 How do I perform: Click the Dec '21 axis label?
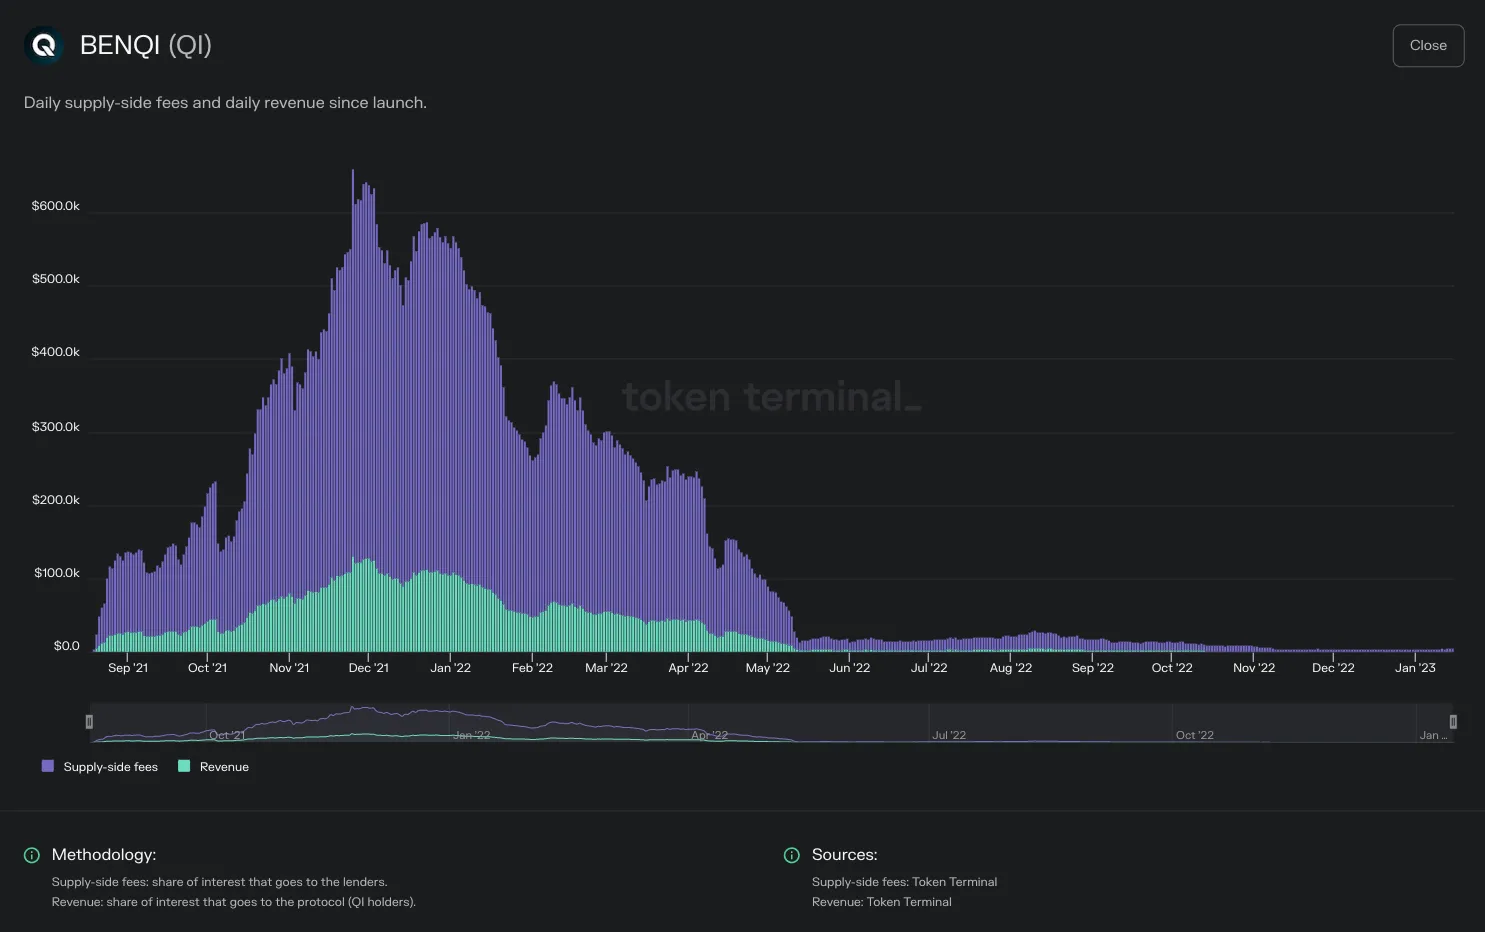[368, 668]
